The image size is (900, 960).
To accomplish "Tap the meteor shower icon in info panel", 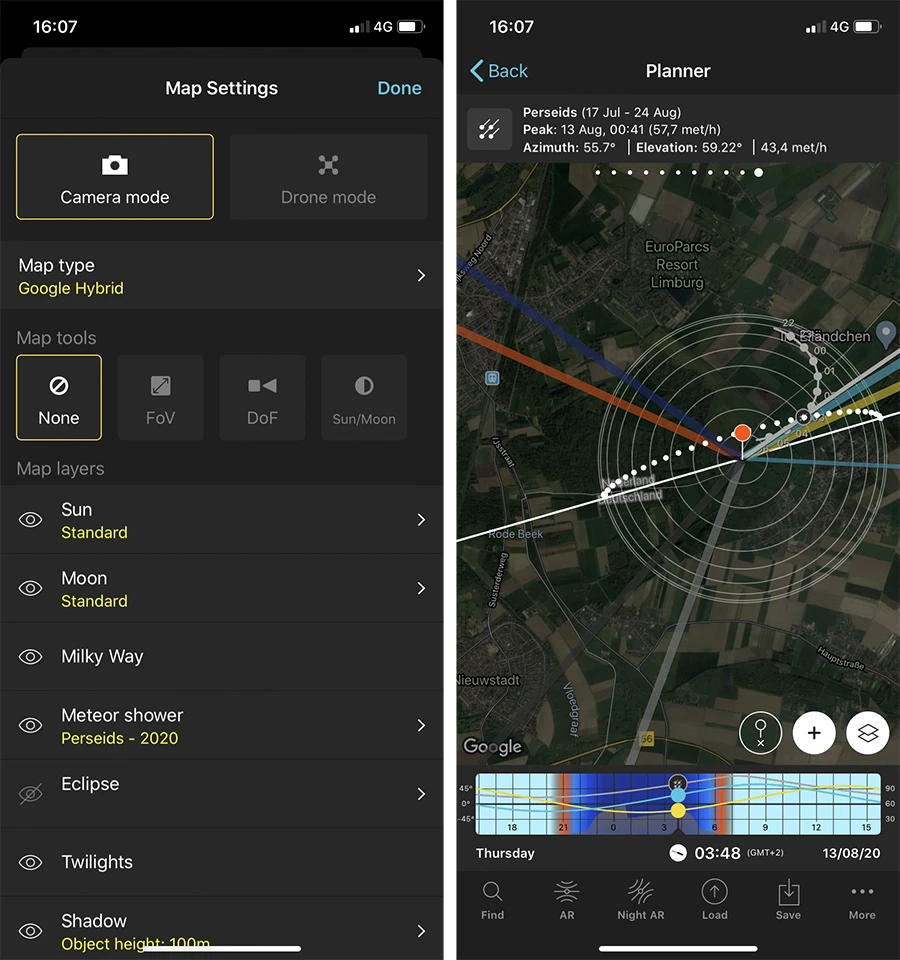I will coord(490,129).
